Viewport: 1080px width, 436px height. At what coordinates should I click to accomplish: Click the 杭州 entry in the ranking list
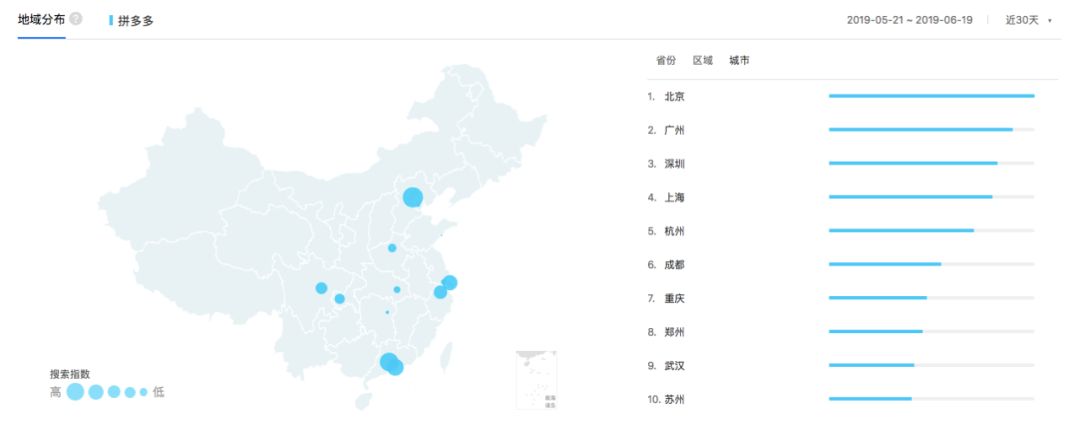point(674,231)
